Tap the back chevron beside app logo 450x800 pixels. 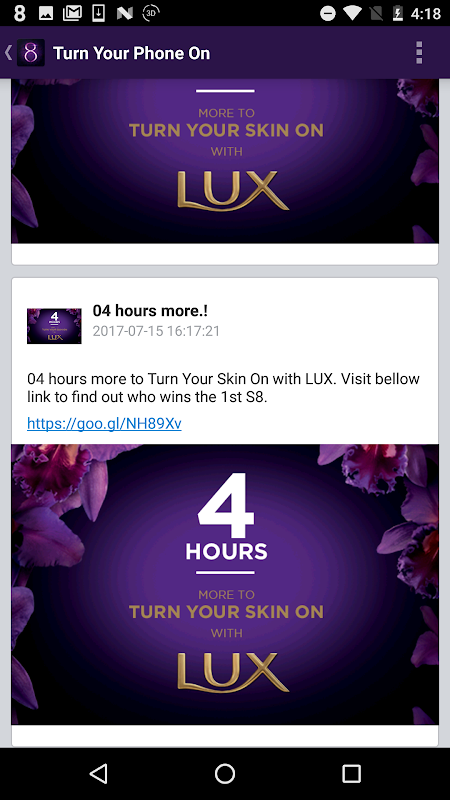tap(8, 53)
